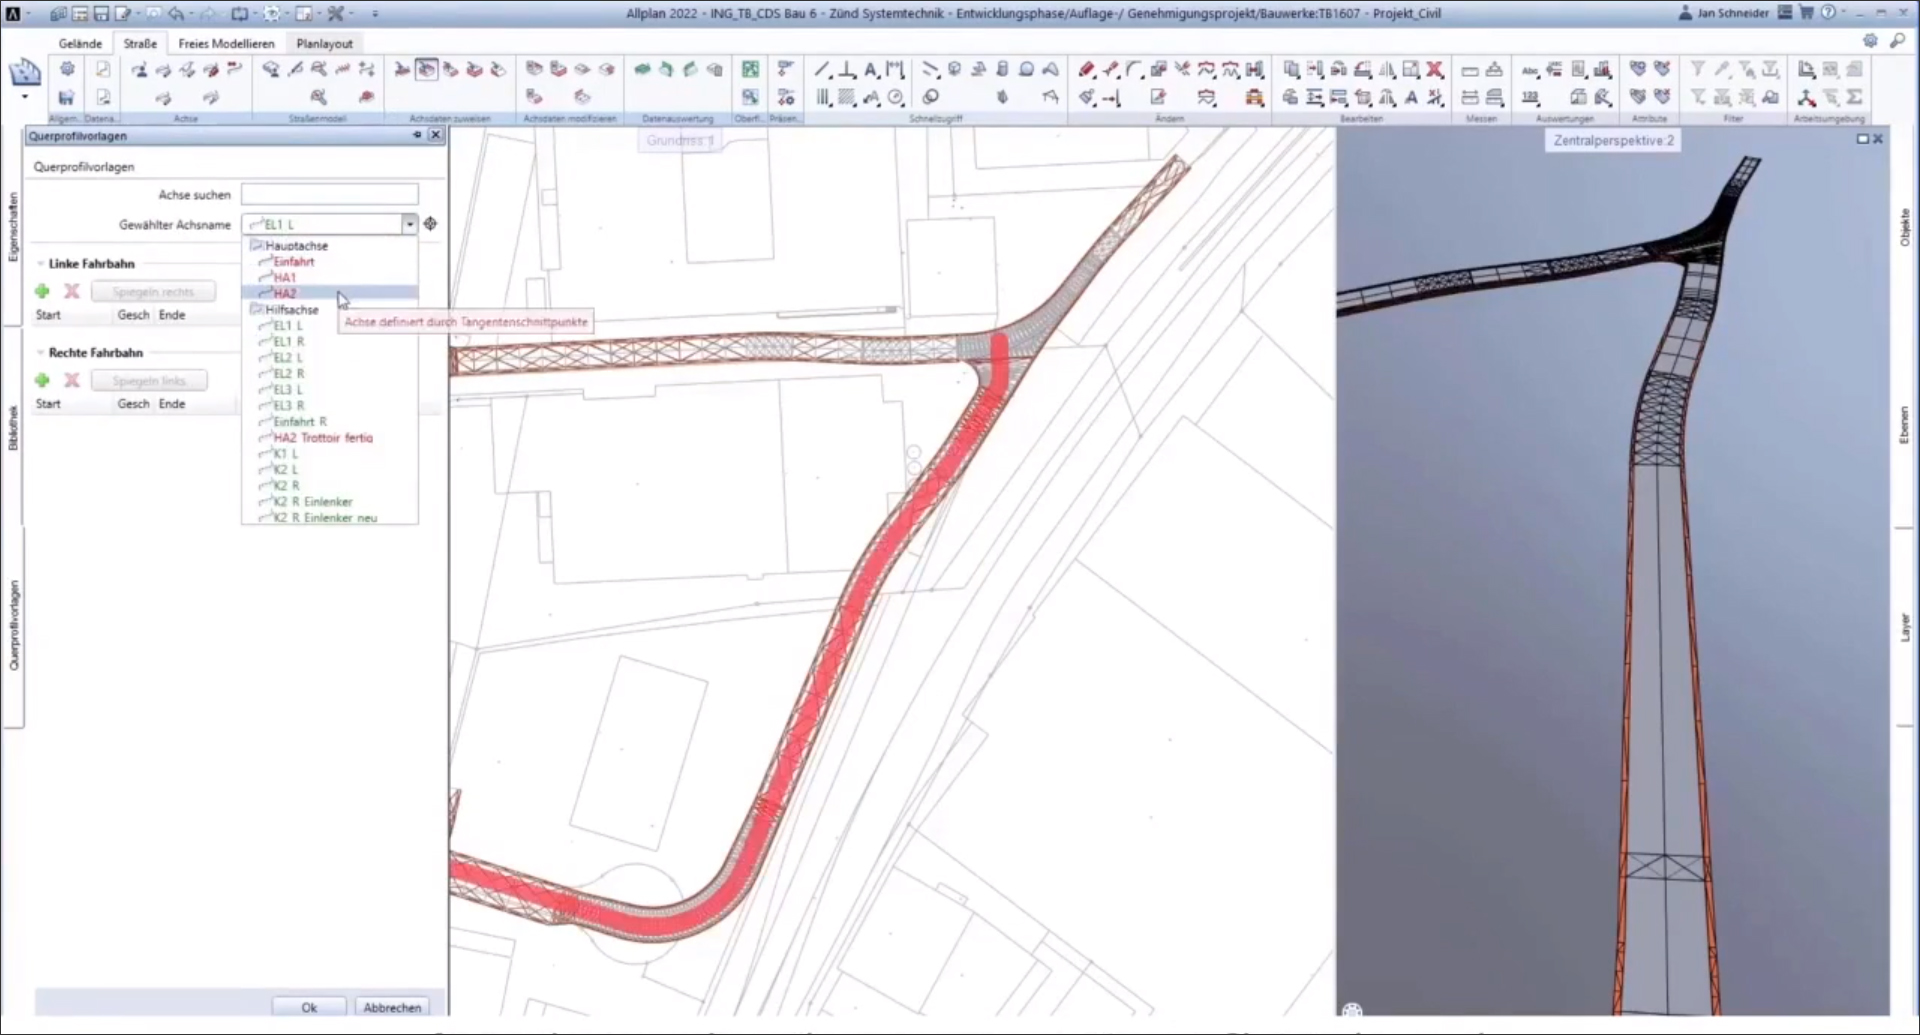
Task: Open the Eigenschaften side tab
Action: coord(13,228)
